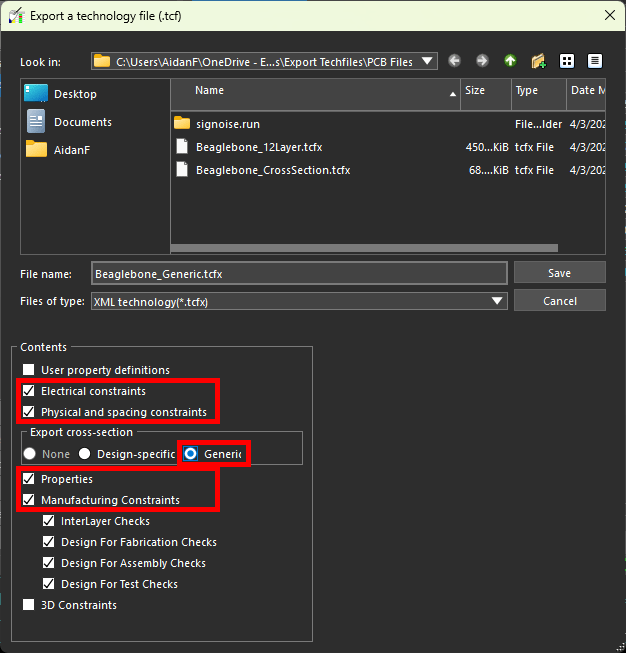626x653 pixels.
Task: Open AidanF folder in sidebar
Action: pos(57,150)
